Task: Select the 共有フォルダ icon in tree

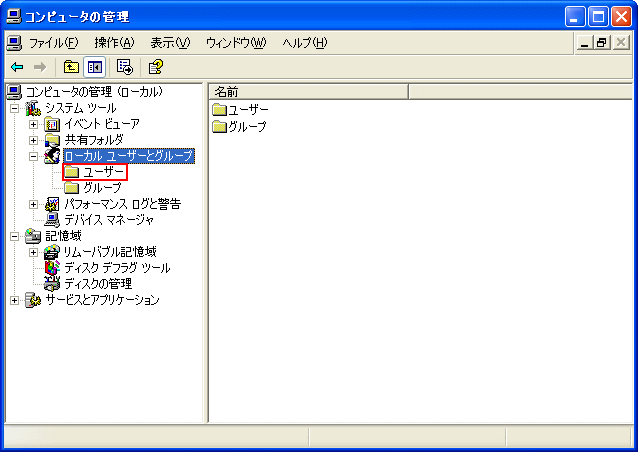Action: 52,140
